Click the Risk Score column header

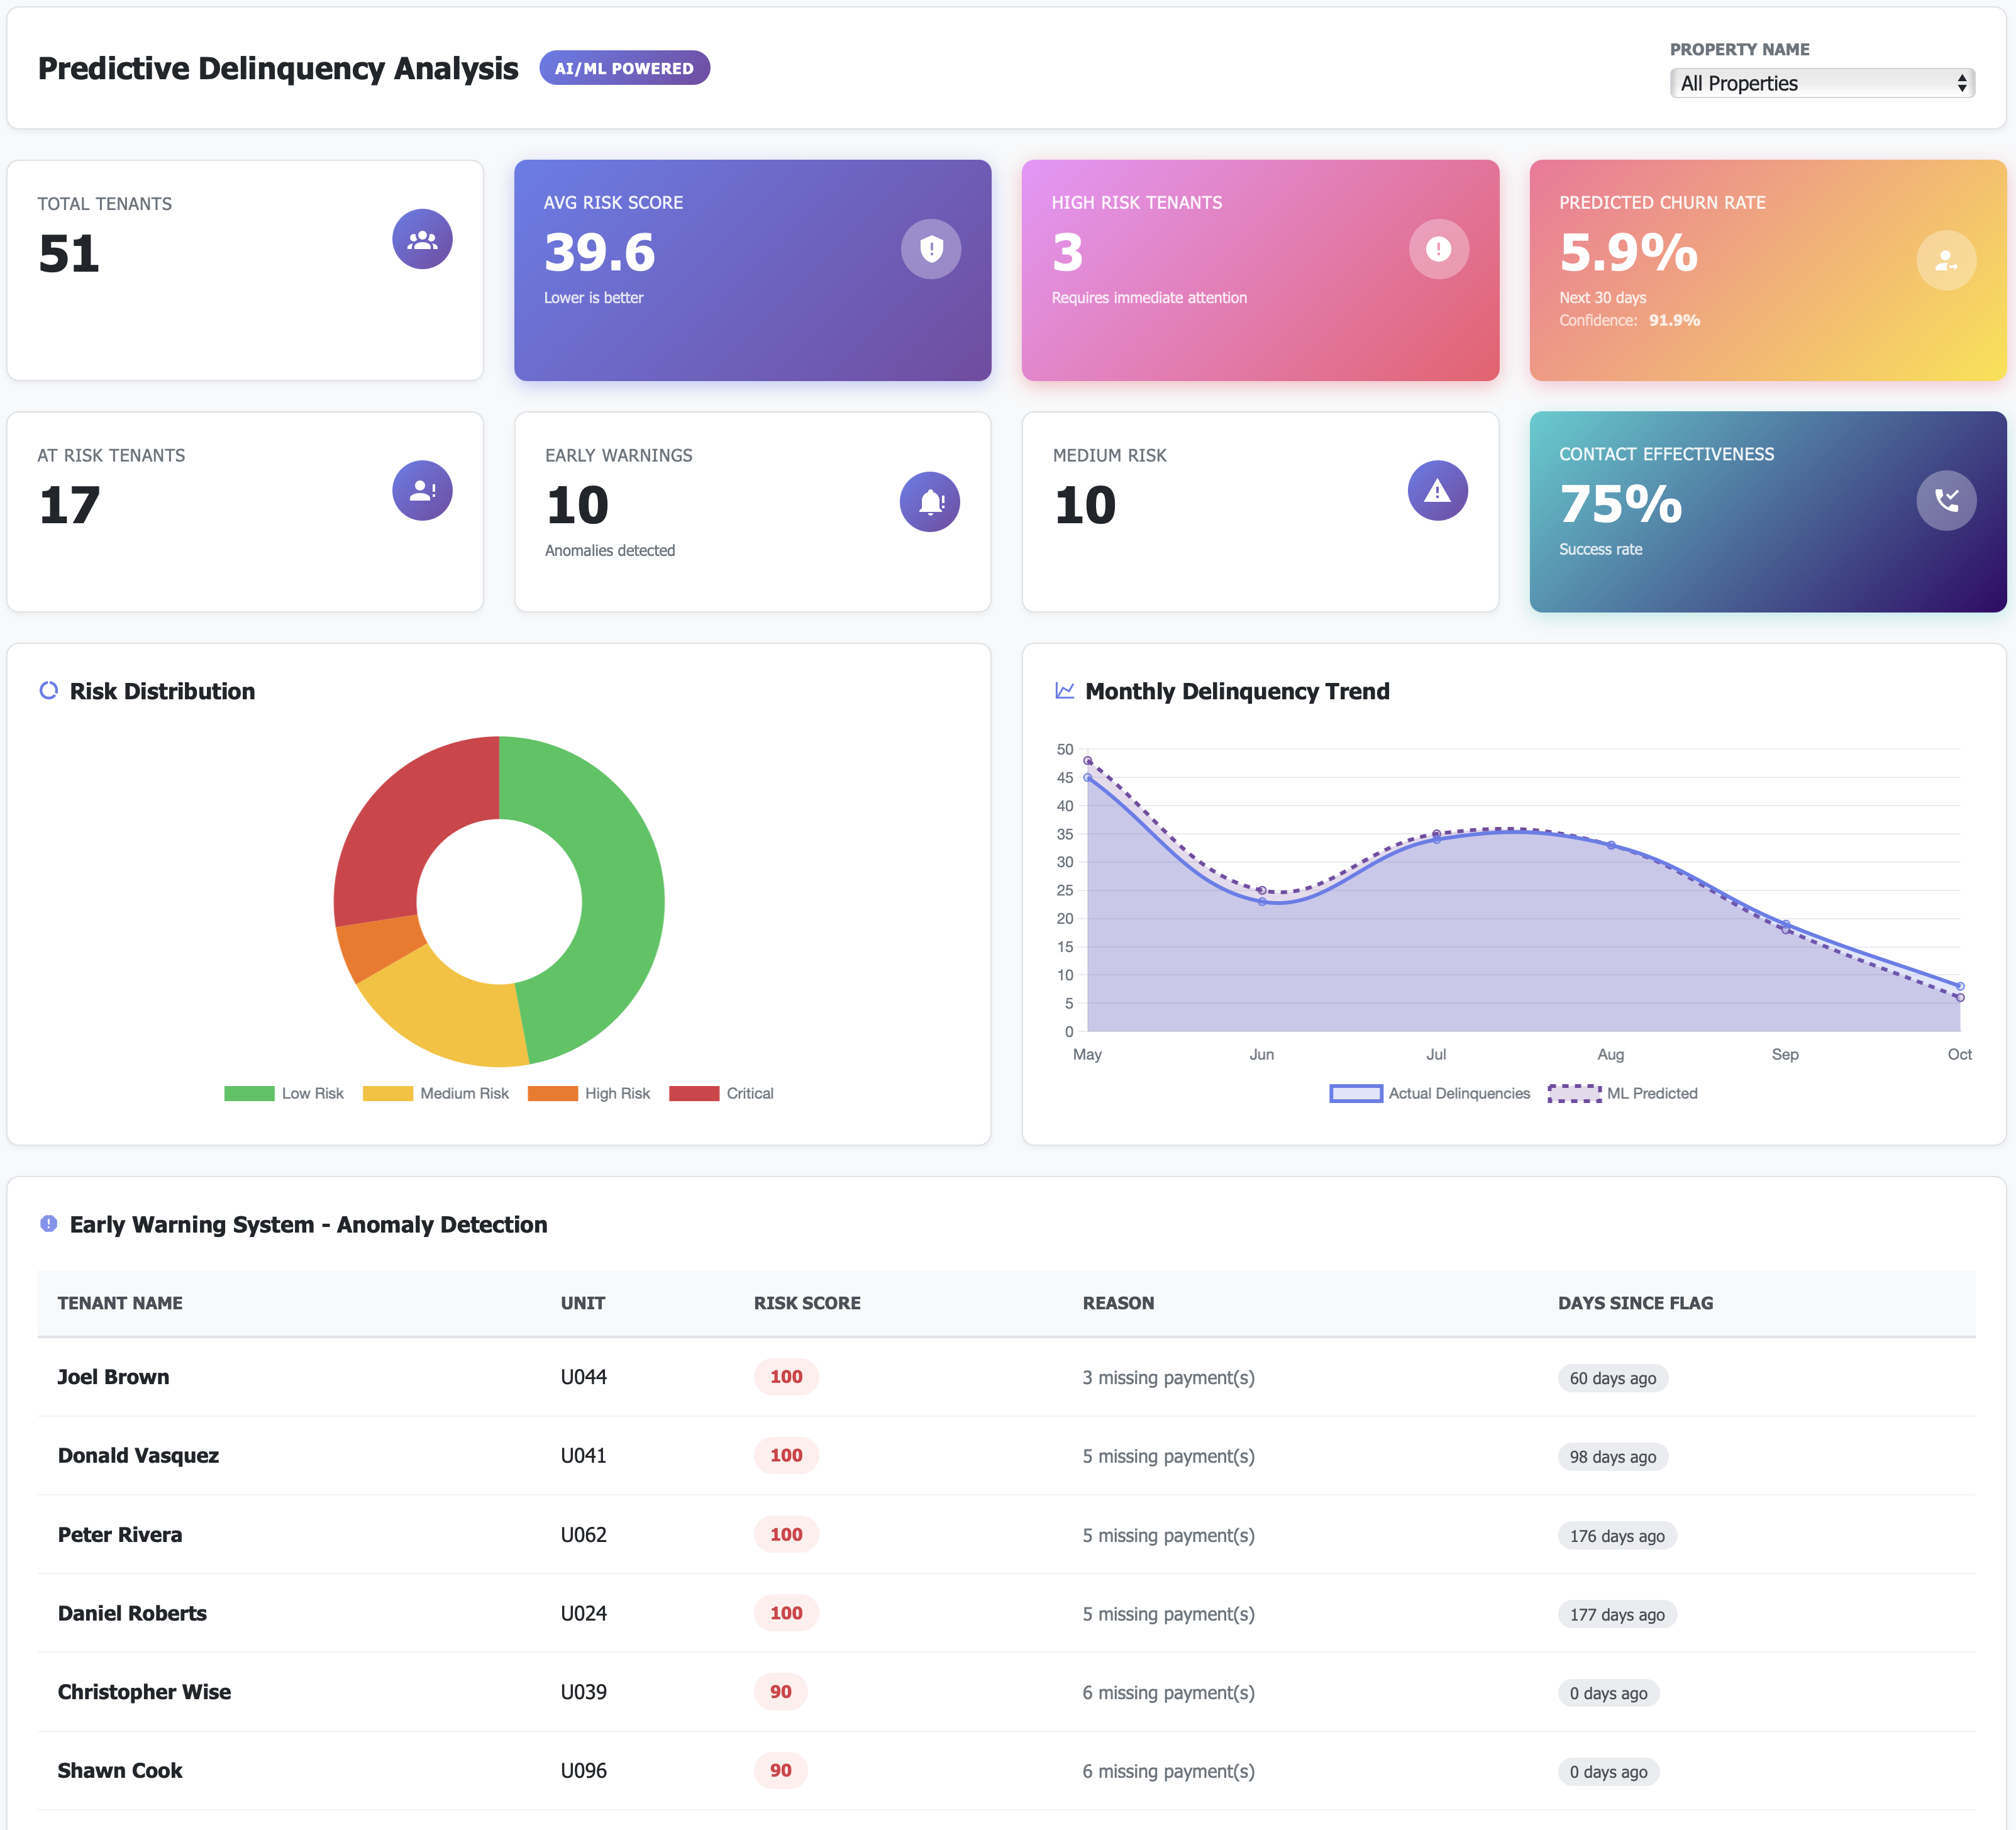(x=806, y=1303)
